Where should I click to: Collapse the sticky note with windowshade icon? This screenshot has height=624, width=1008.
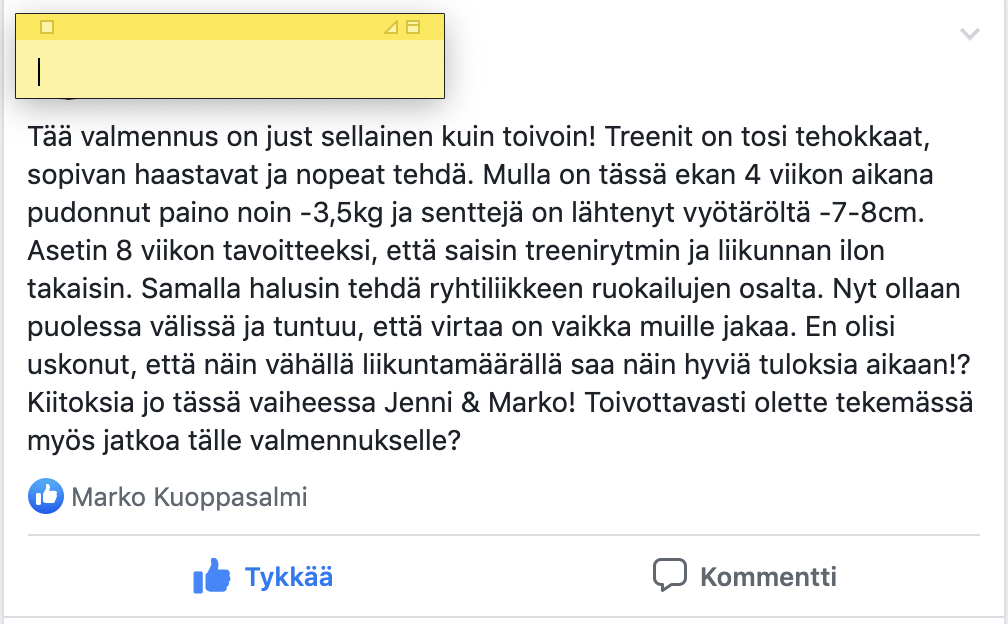[413, 27]
